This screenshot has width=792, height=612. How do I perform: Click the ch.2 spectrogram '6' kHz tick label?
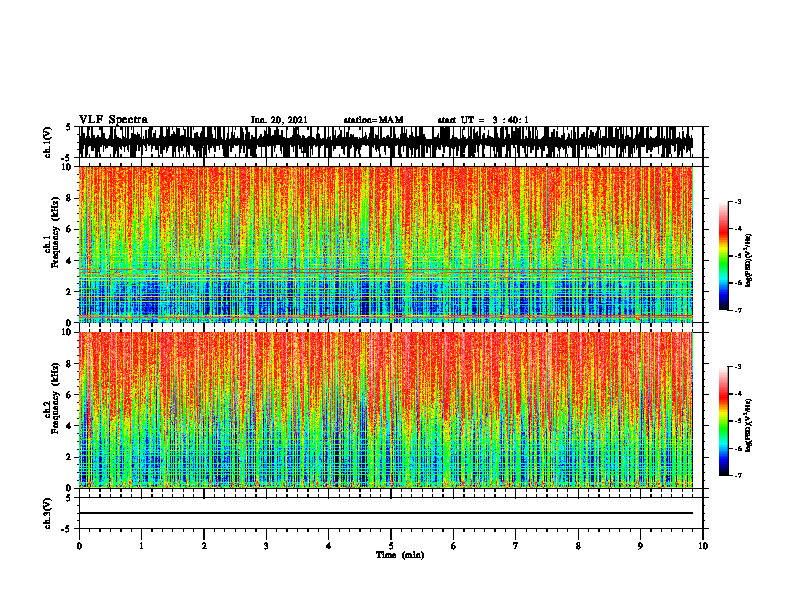coord(70,395)
